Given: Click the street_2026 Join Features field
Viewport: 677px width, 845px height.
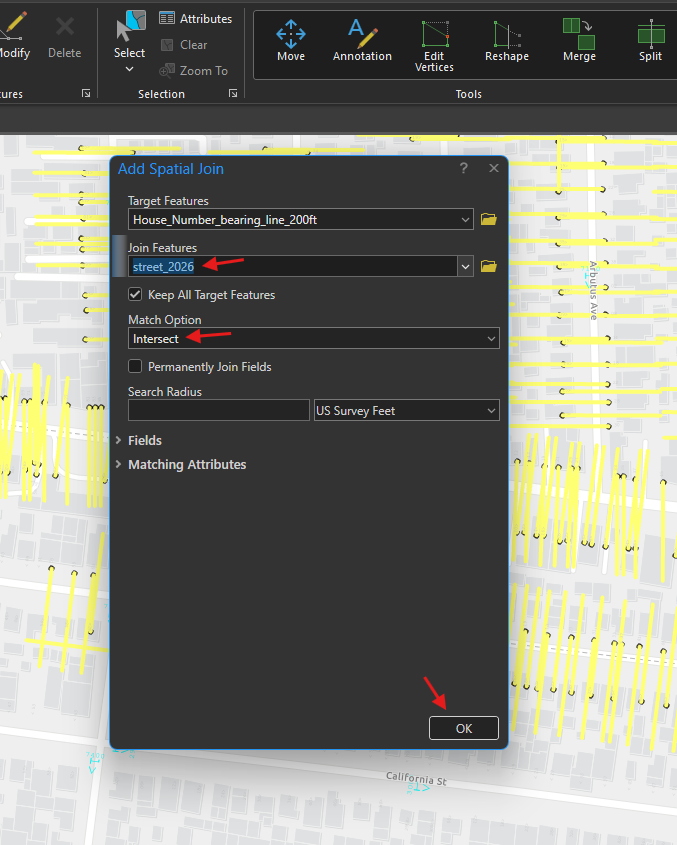Looking at the screenshot, I should [x=293, y=266].
